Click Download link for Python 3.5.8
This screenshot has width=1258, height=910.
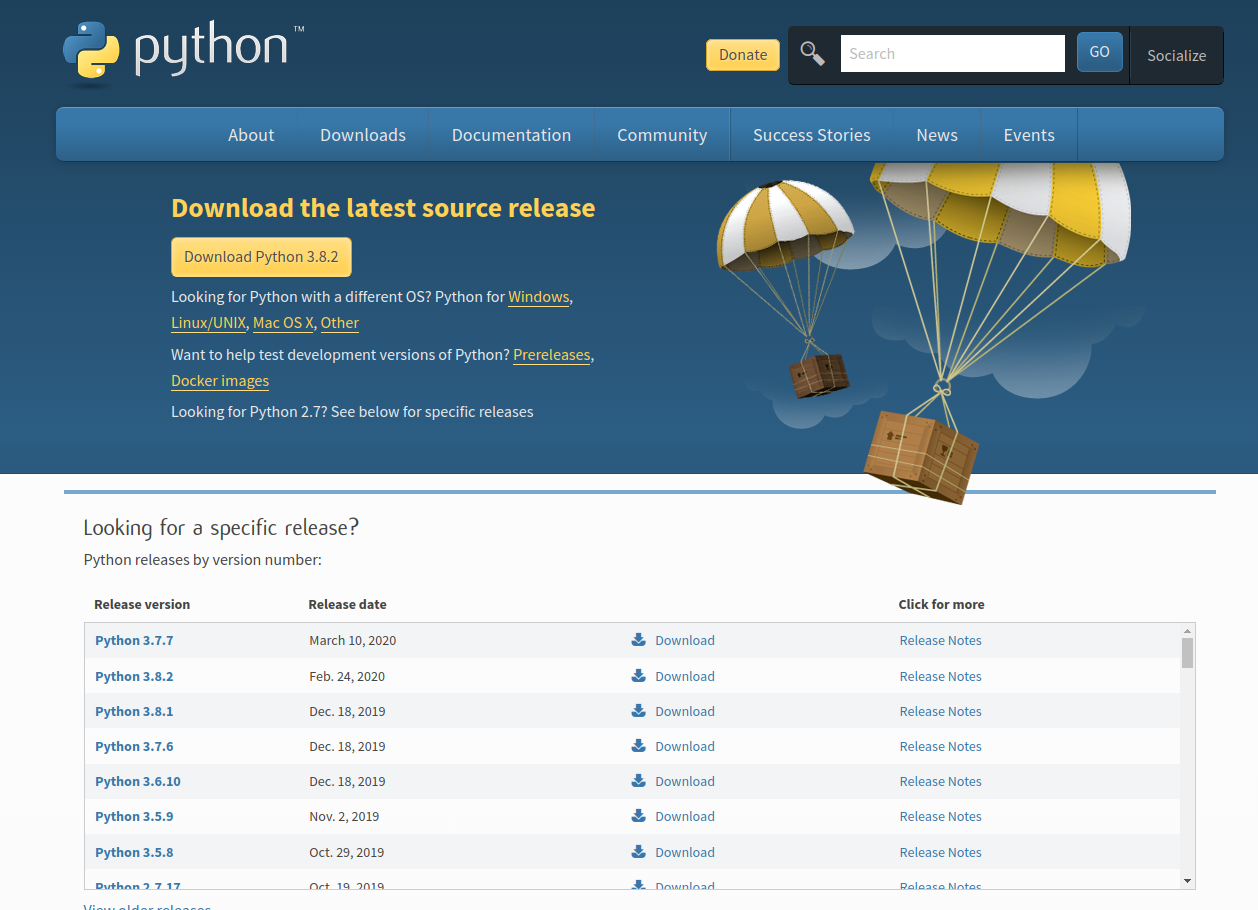tap(685, 852)
